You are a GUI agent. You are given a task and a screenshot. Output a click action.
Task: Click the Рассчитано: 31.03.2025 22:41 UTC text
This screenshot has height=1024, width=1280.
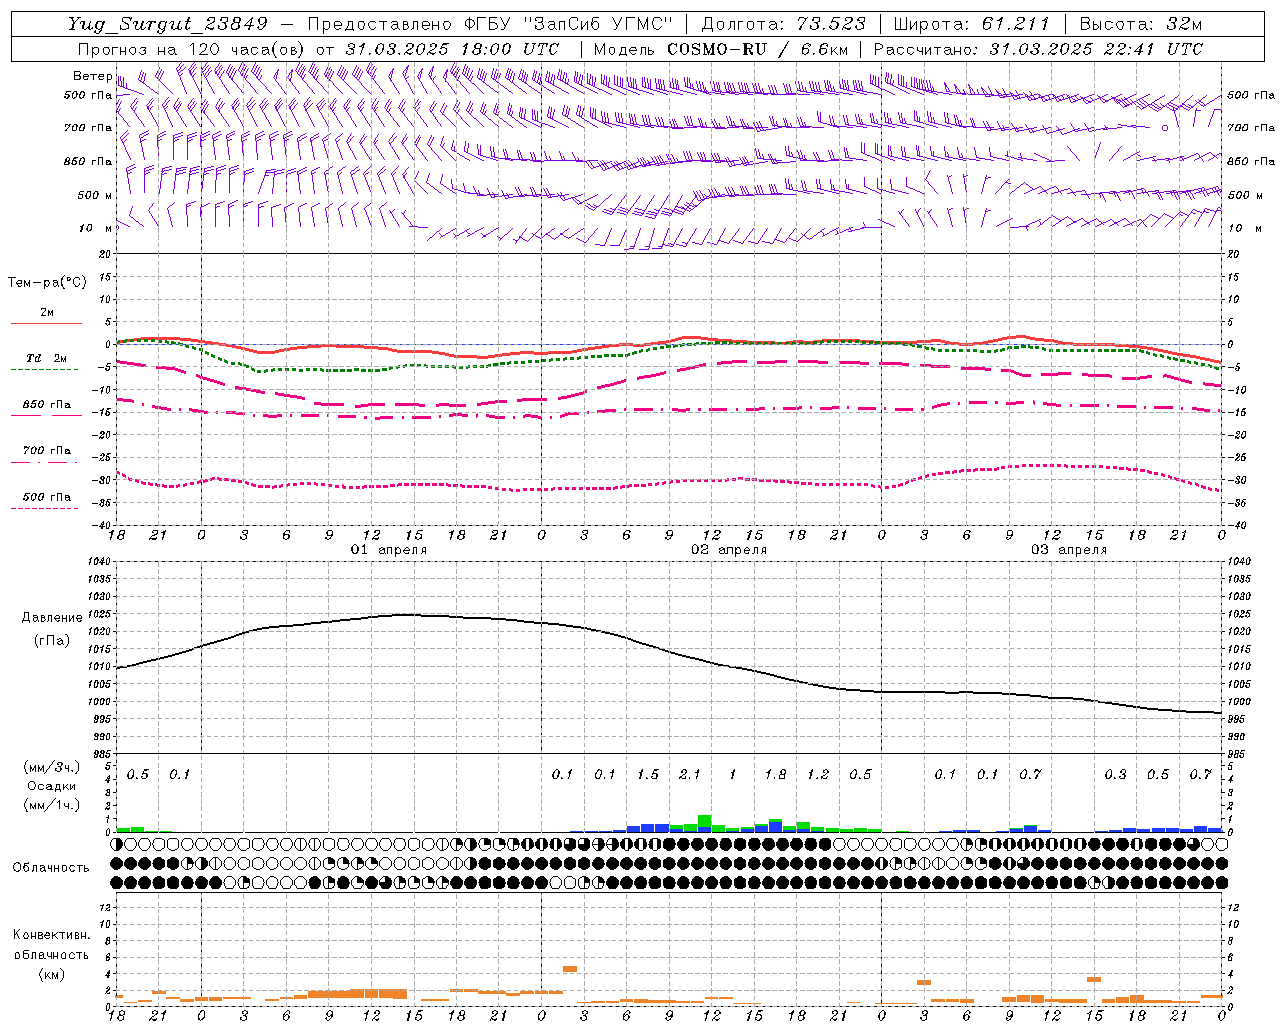(1038, 49)
